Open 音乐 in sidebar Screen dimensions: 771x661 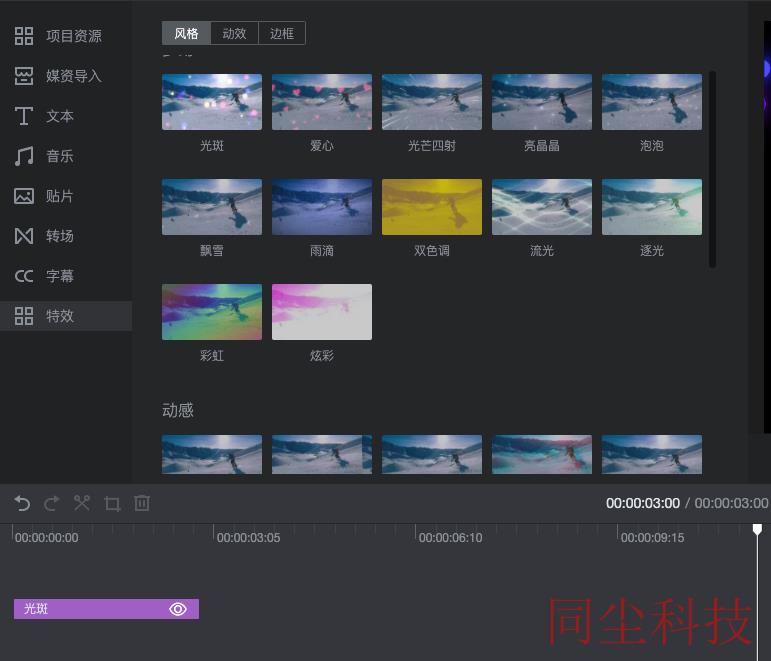[x=66, y=156]
